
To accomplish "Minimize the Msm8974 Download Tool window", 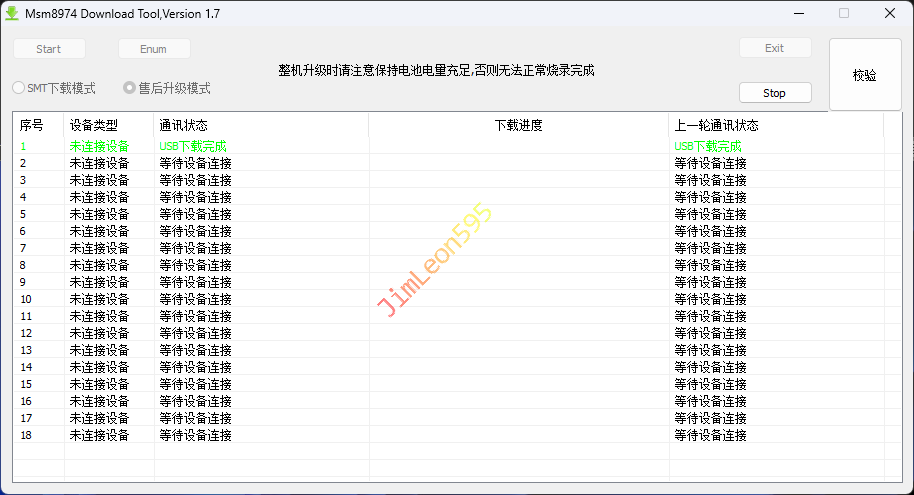I will pyautogui.click(x=798, y=14).
